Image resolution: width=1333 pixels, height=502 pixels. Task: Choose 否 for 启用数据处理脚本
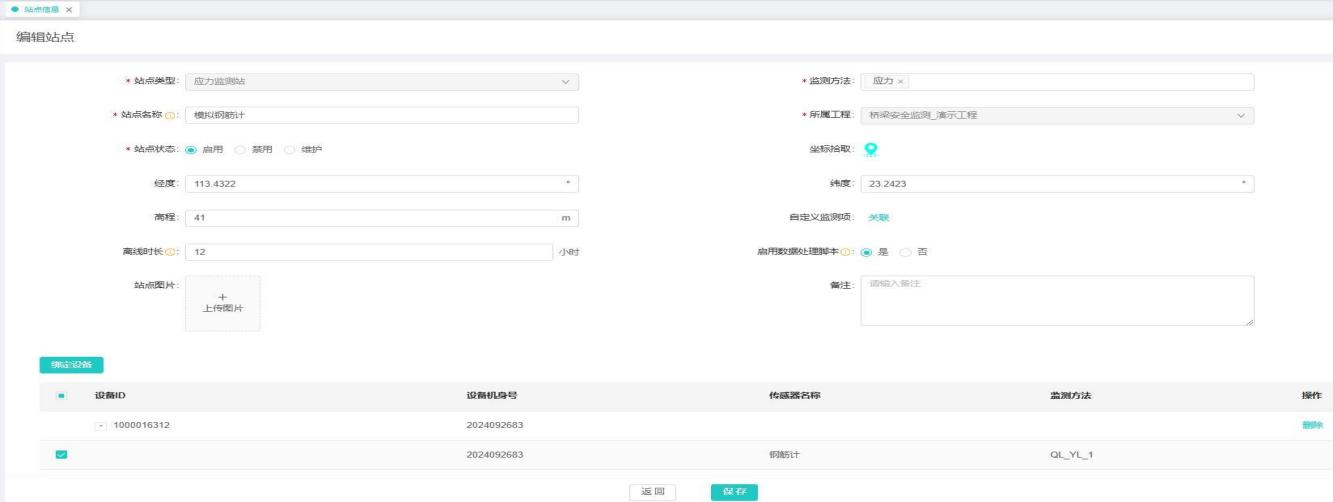click(x=906, y=252)
